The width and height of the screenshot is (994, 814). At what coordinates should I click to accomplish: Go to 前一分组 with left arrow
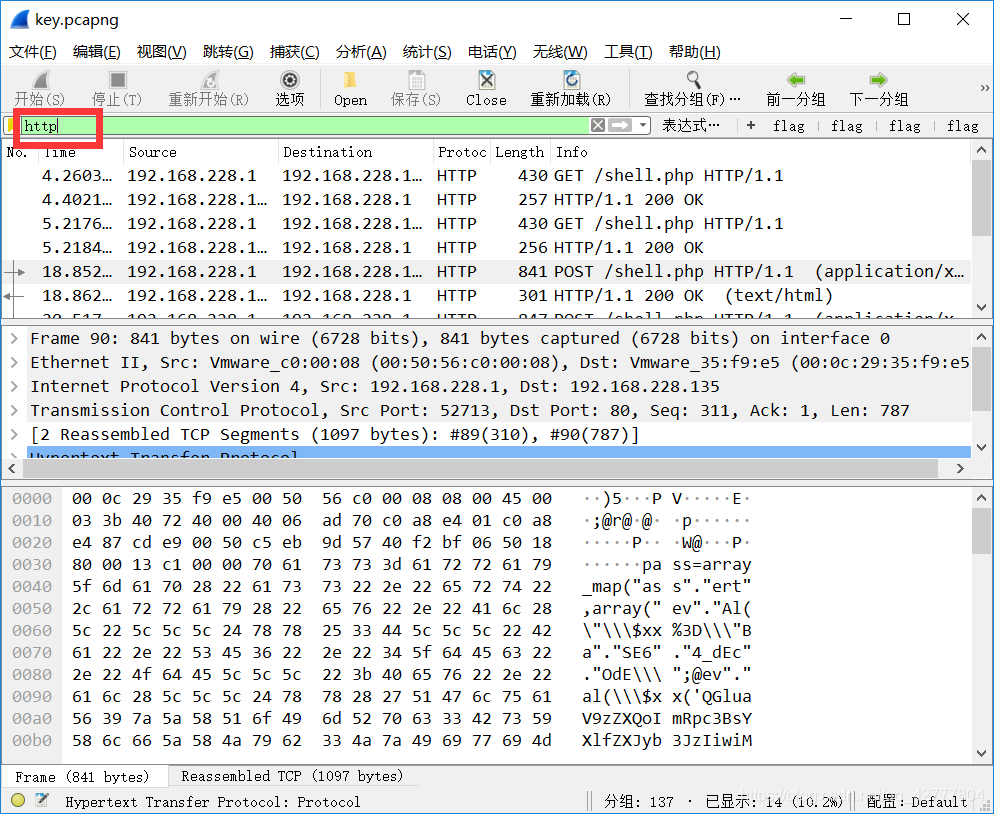click(796, 80)
